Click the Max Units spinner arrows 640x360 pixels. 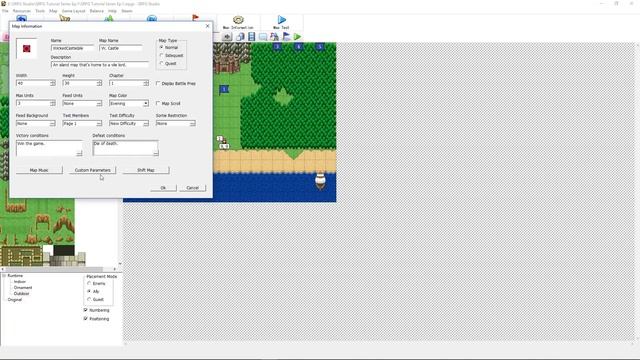53,103
